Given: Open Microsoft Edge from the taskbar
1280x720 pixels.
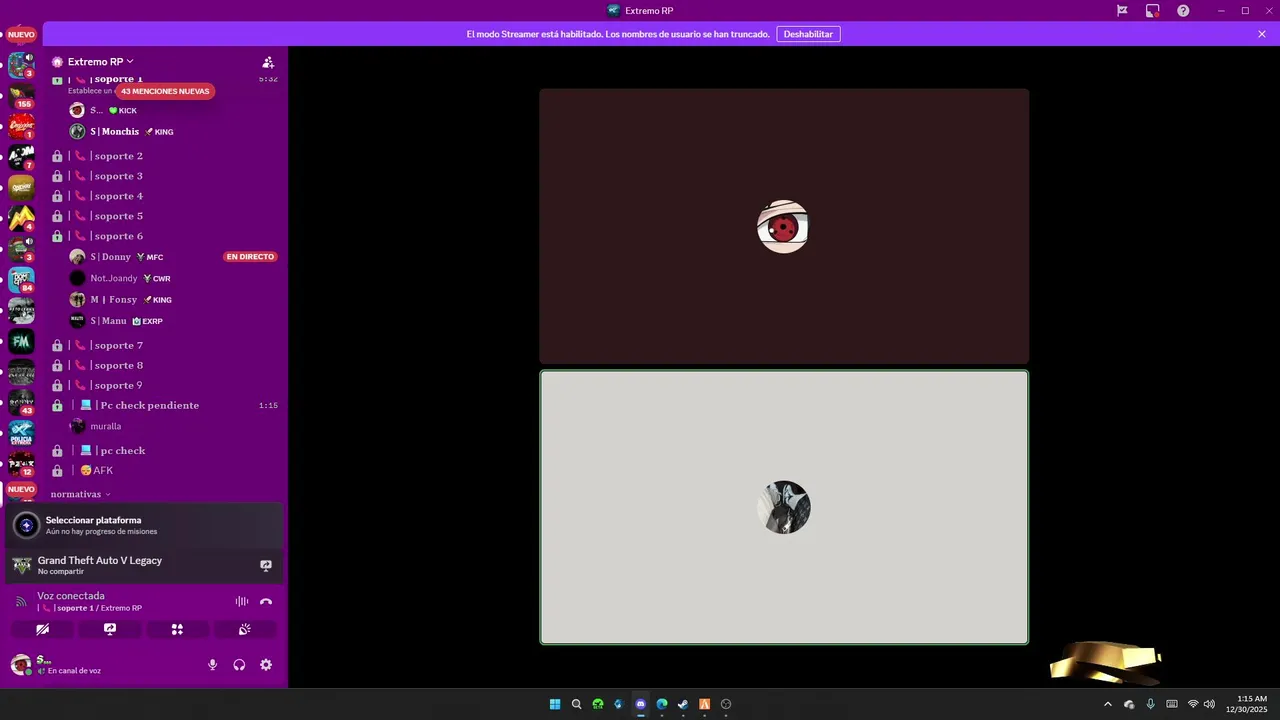Looking at the screenshot, I should (x=662, y=704).
